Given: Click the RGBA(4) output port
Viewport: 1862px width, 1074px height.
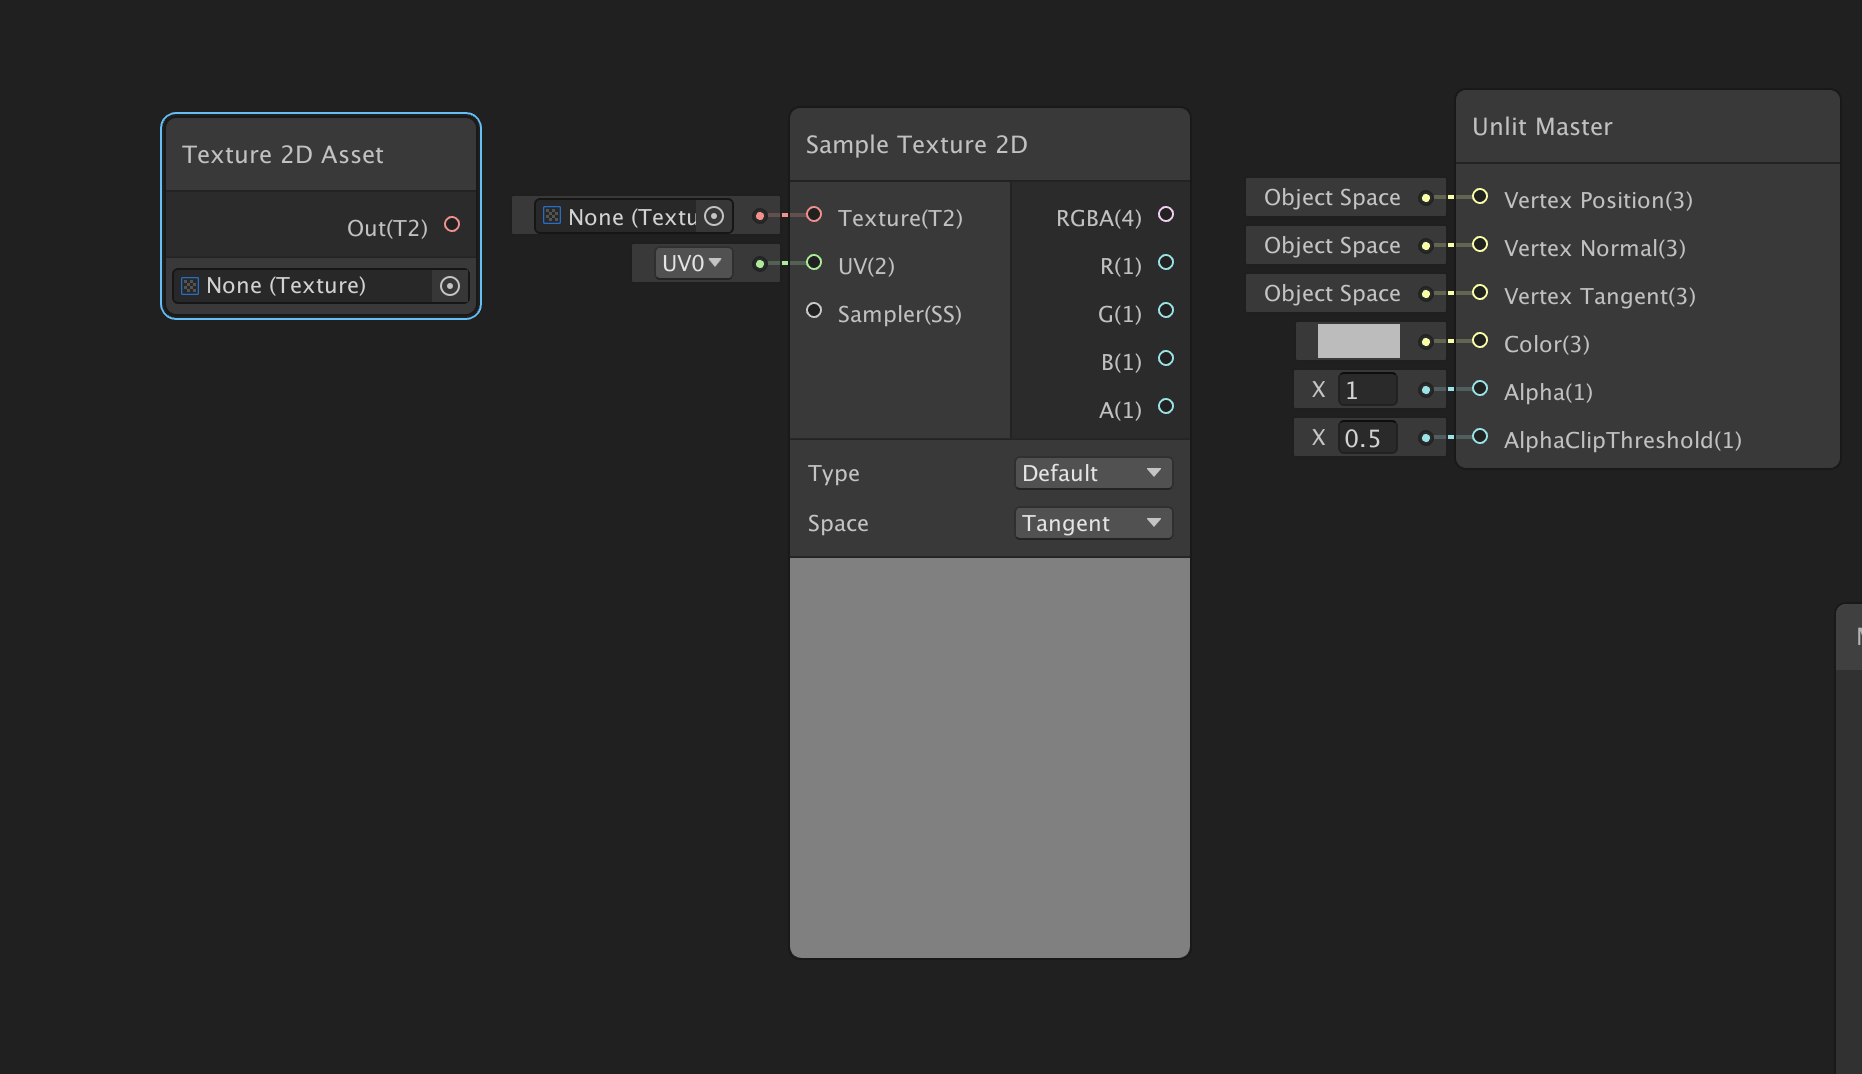Looking at the screenshot, I should tap(1165, 214).
